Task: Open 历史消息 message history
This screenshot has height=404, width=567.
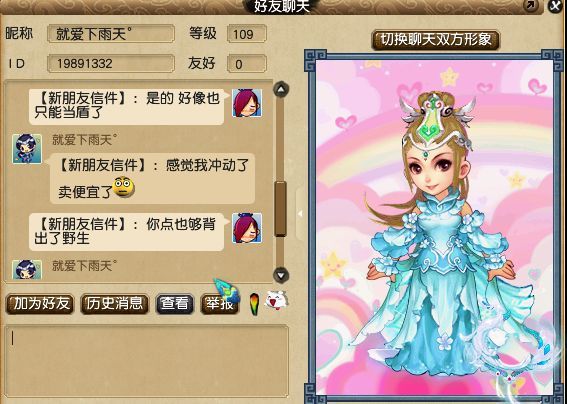Action: pos(115,304)
